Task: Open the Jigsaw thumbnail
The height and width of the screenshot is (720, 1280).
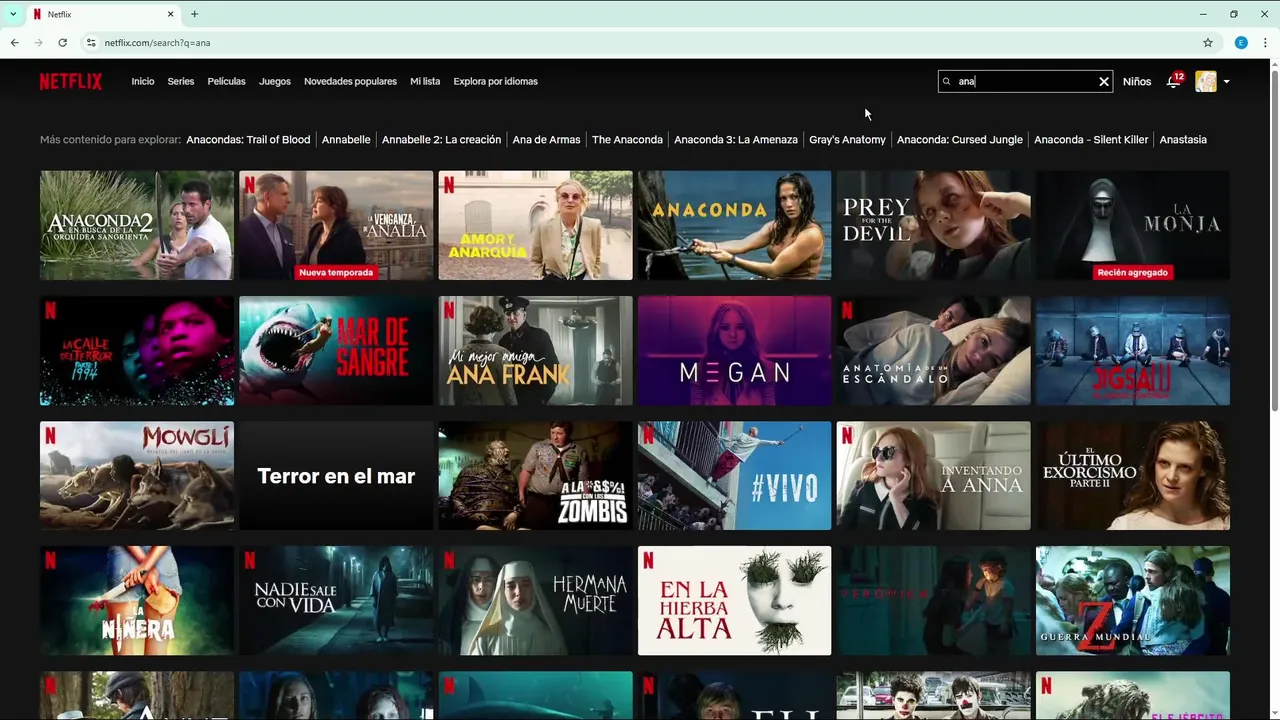Action: [x=1133, y=350]
